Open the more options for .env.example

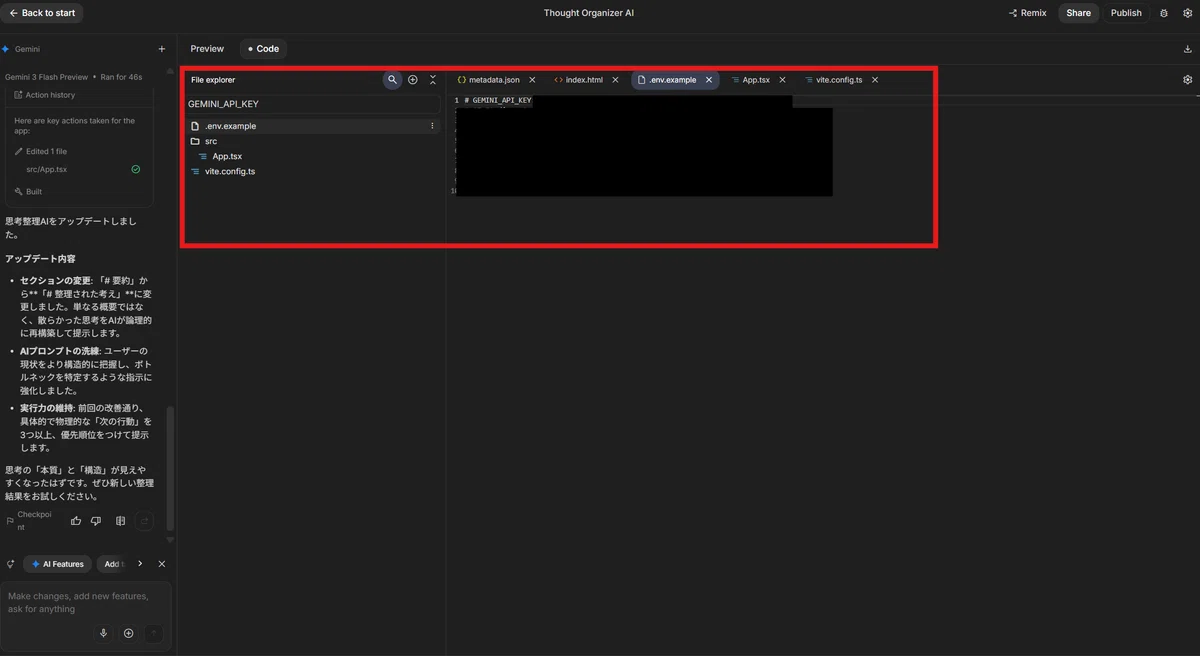(x=432, y=126)
